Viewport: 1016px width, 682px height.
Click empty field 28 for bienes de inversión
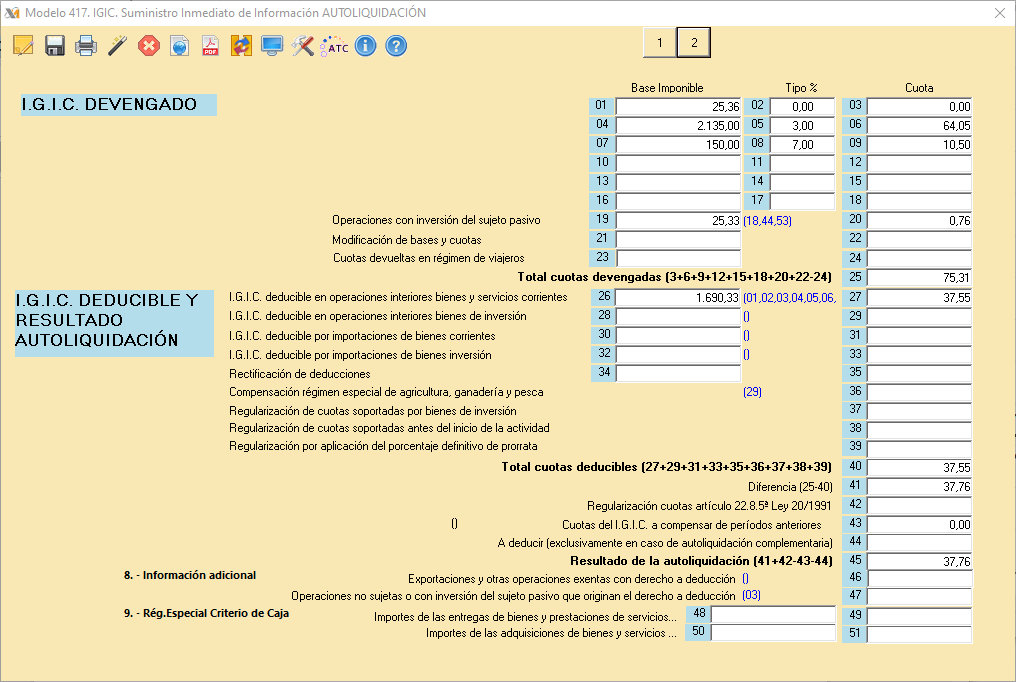678,316
